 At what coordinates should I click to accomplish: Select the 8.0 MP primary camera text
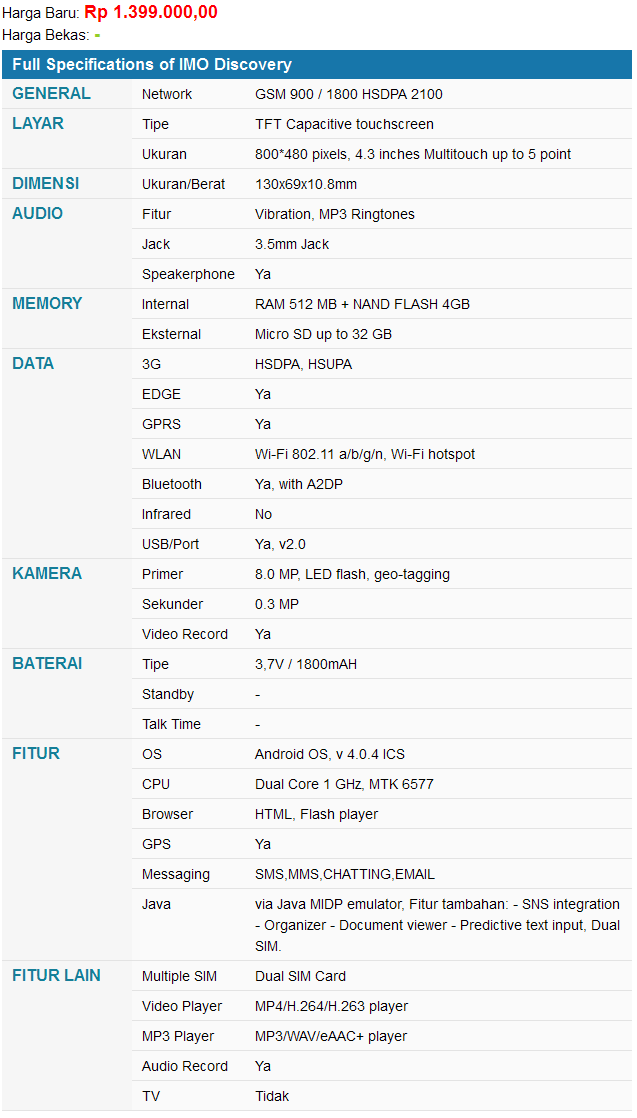click(x=352, y=574)
